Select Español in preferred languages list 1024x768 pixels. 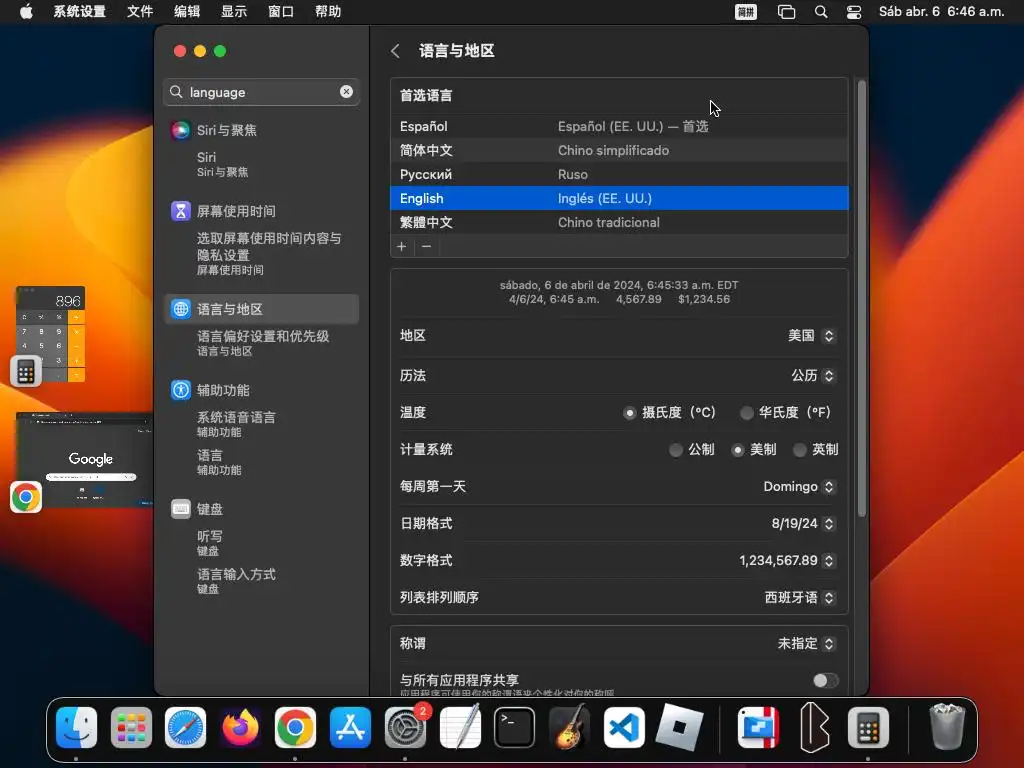pos(619,127)
